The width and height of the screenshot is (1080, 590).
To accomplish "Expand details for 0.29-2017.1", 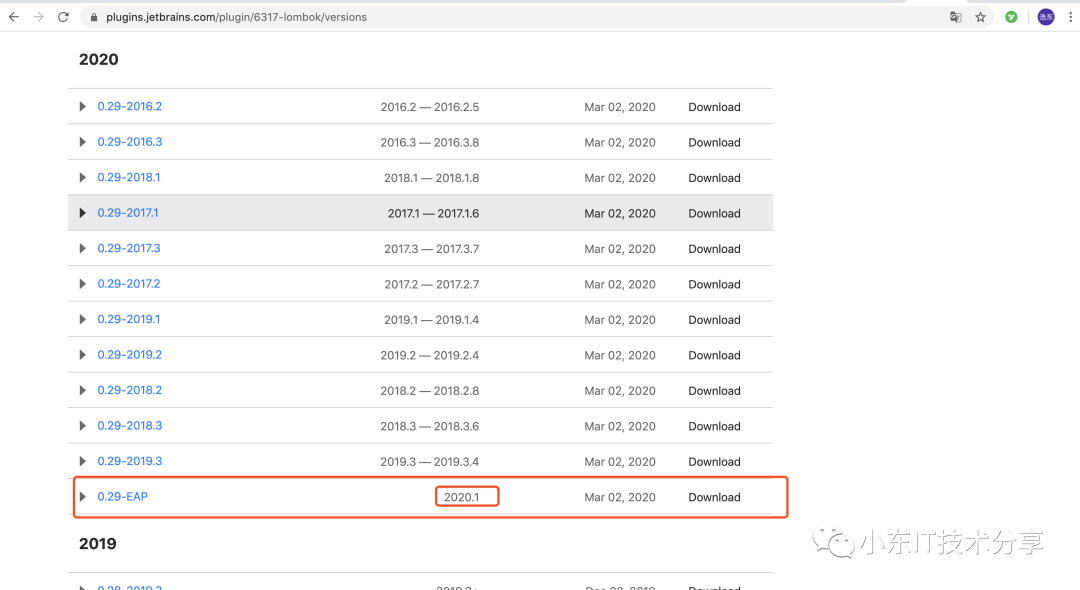I will point(83,213).
